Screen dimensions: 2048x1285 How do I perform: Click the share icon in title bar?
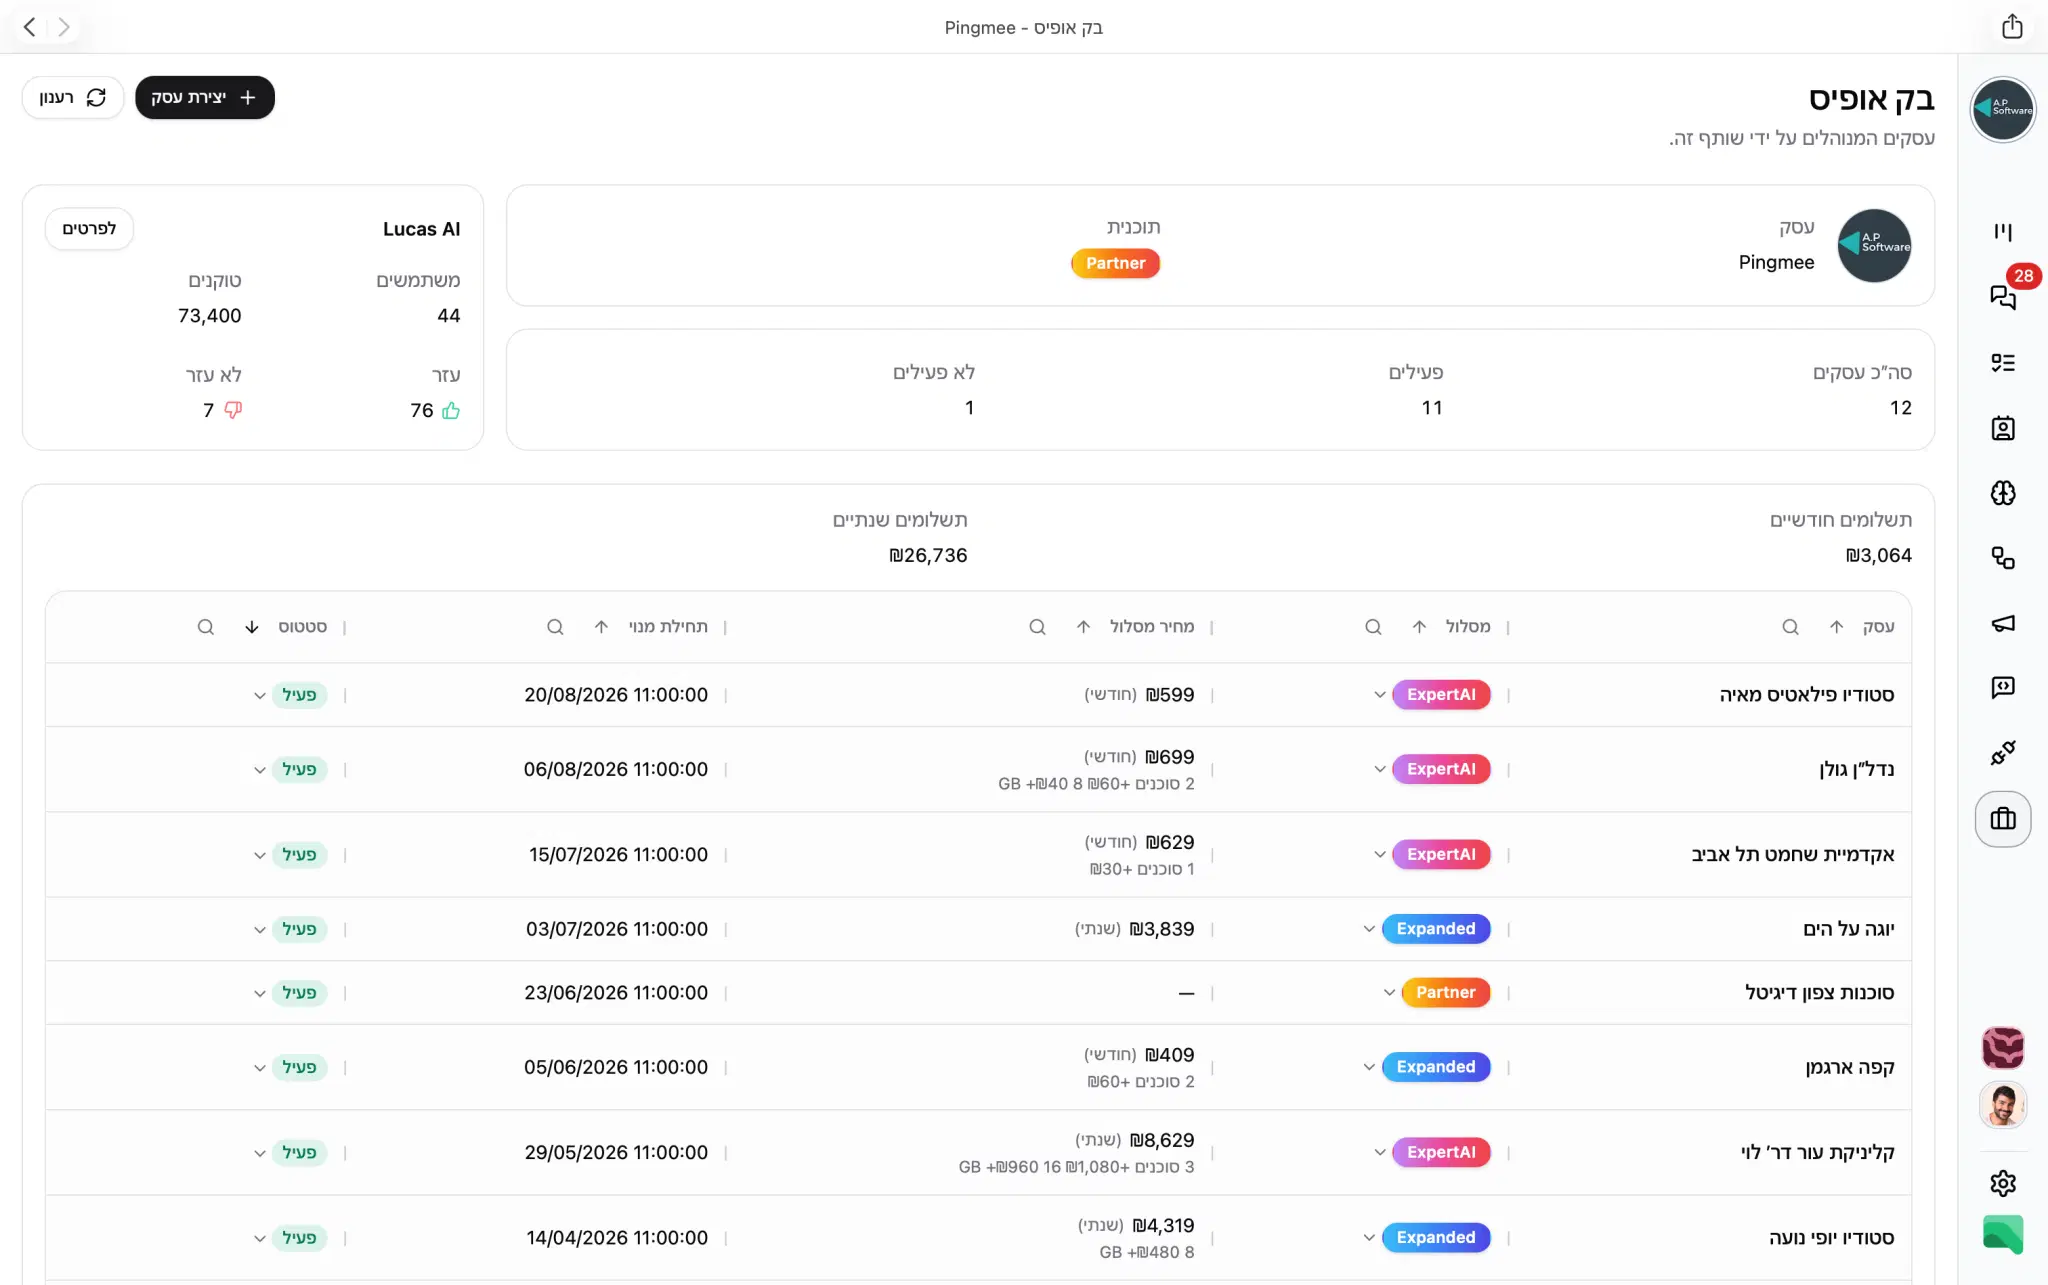pyautogui.click(x=2013, y=27)
